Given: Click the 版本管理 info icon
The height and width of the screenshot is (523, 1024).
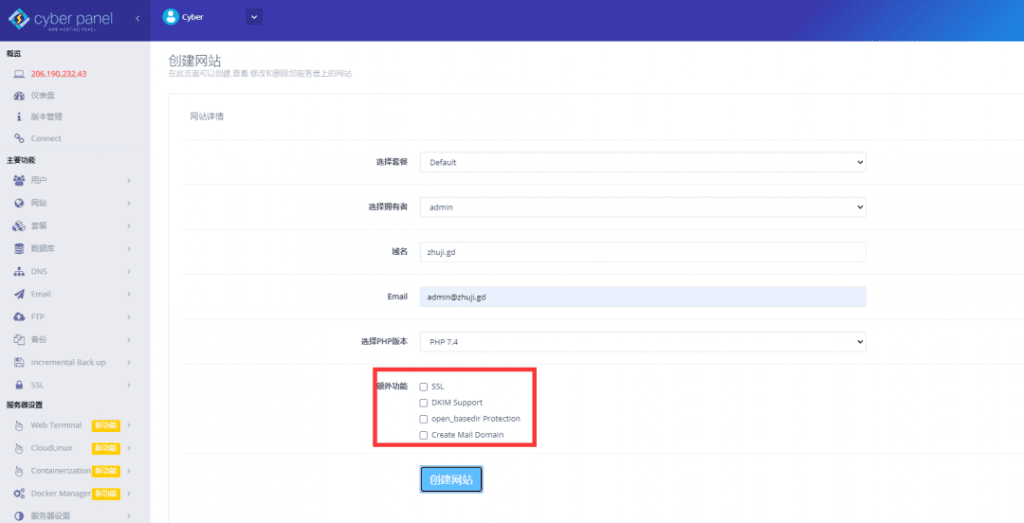Looking at the screenshot, I should [19, 117].
